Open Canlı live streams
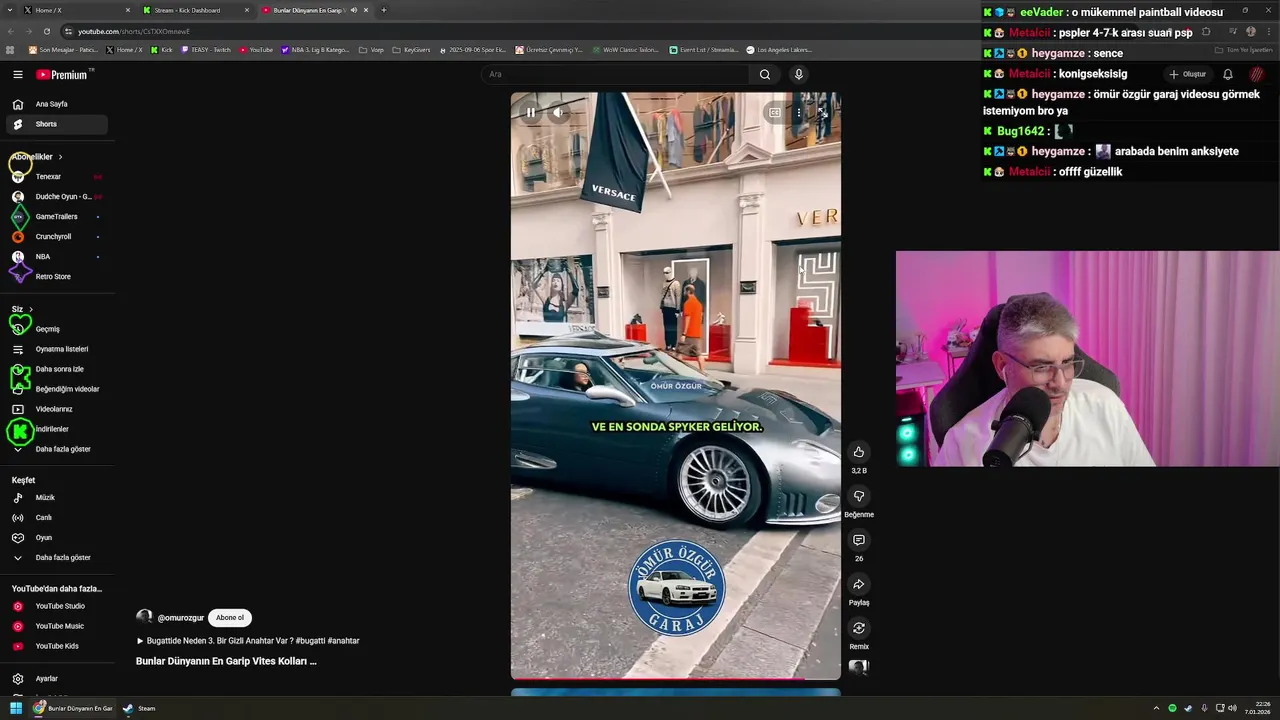This screenshot has width=1280, height=720. 57,518
